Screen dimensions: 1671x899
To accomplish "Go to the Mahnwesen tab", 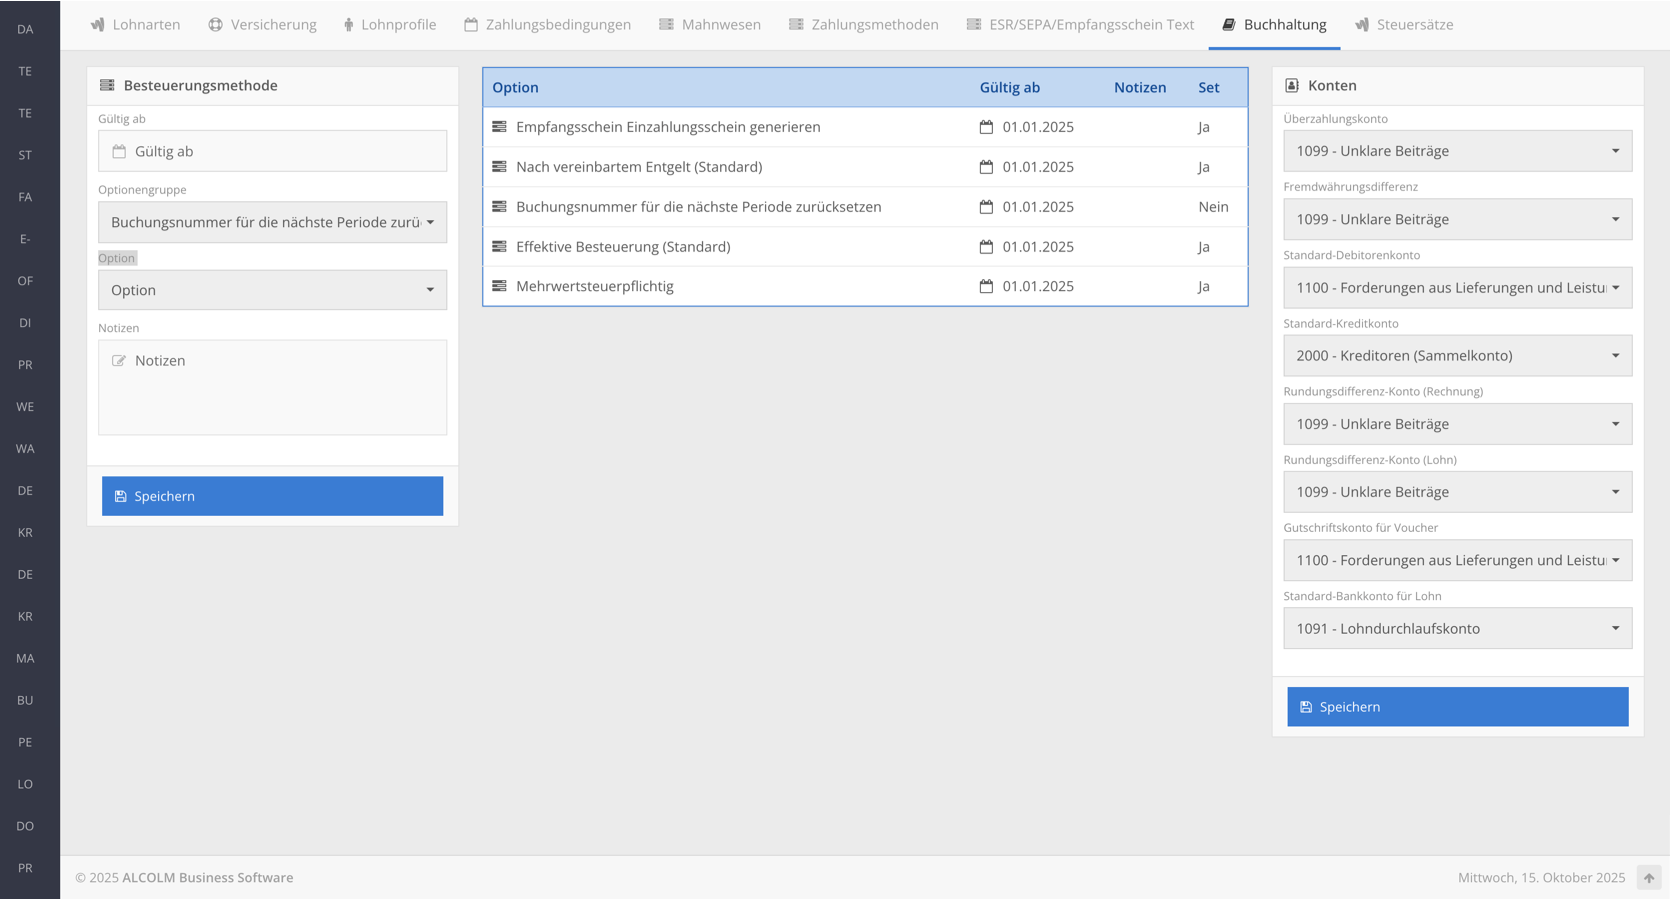I will click(710, 25).
